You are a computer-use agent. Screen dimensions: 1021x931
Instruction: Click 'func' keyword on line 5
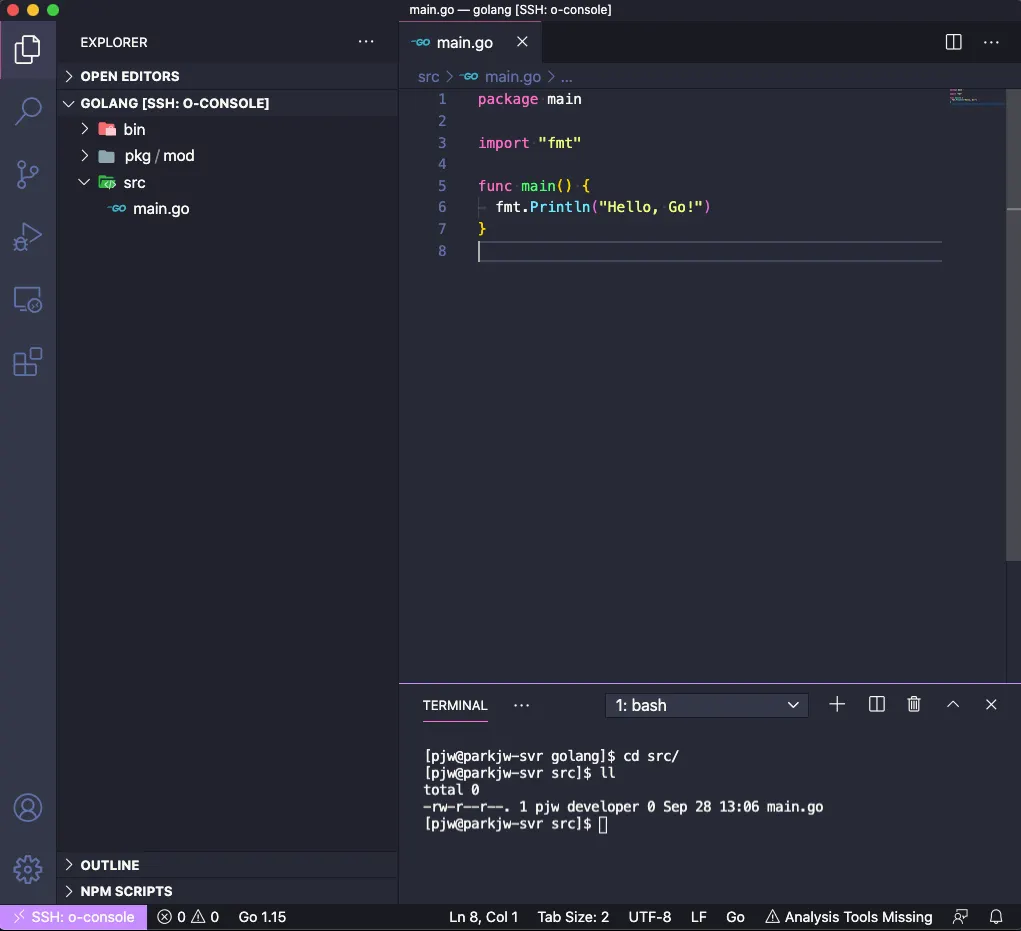[x=495, y=186]
